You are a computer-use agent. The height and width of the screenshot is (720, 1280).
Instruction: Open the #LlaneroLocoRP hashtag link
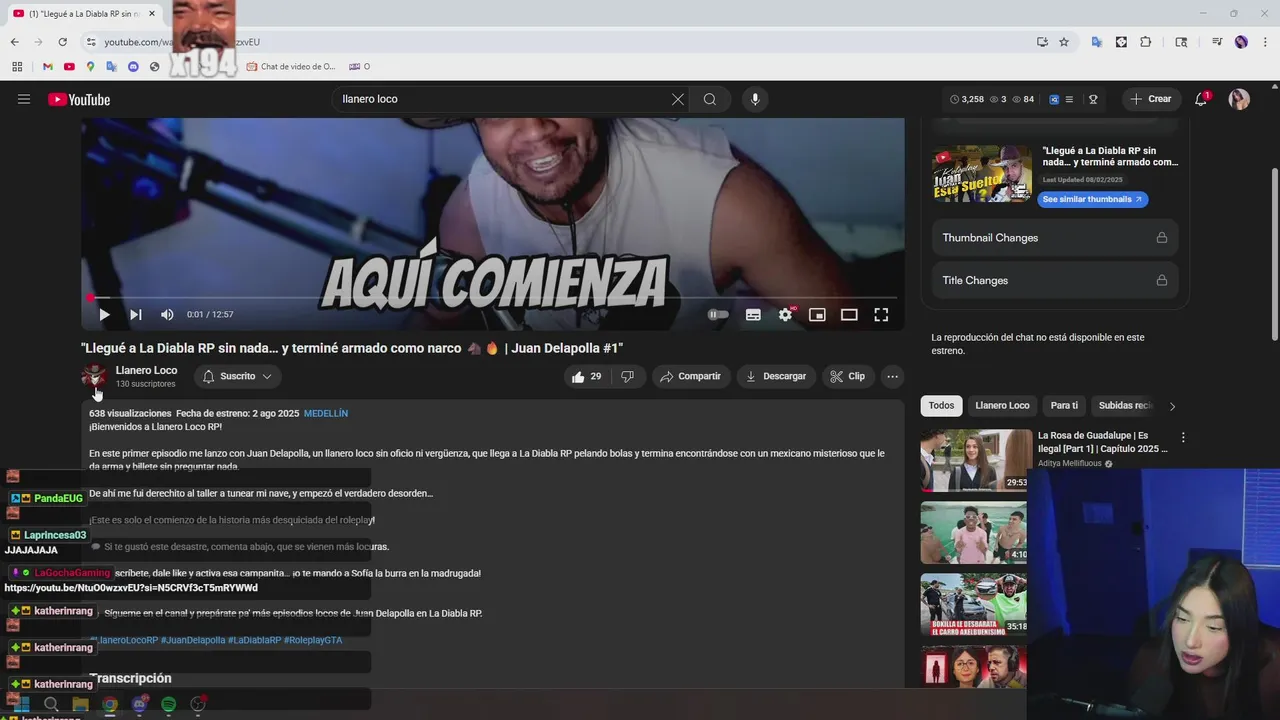click(124, 640)
